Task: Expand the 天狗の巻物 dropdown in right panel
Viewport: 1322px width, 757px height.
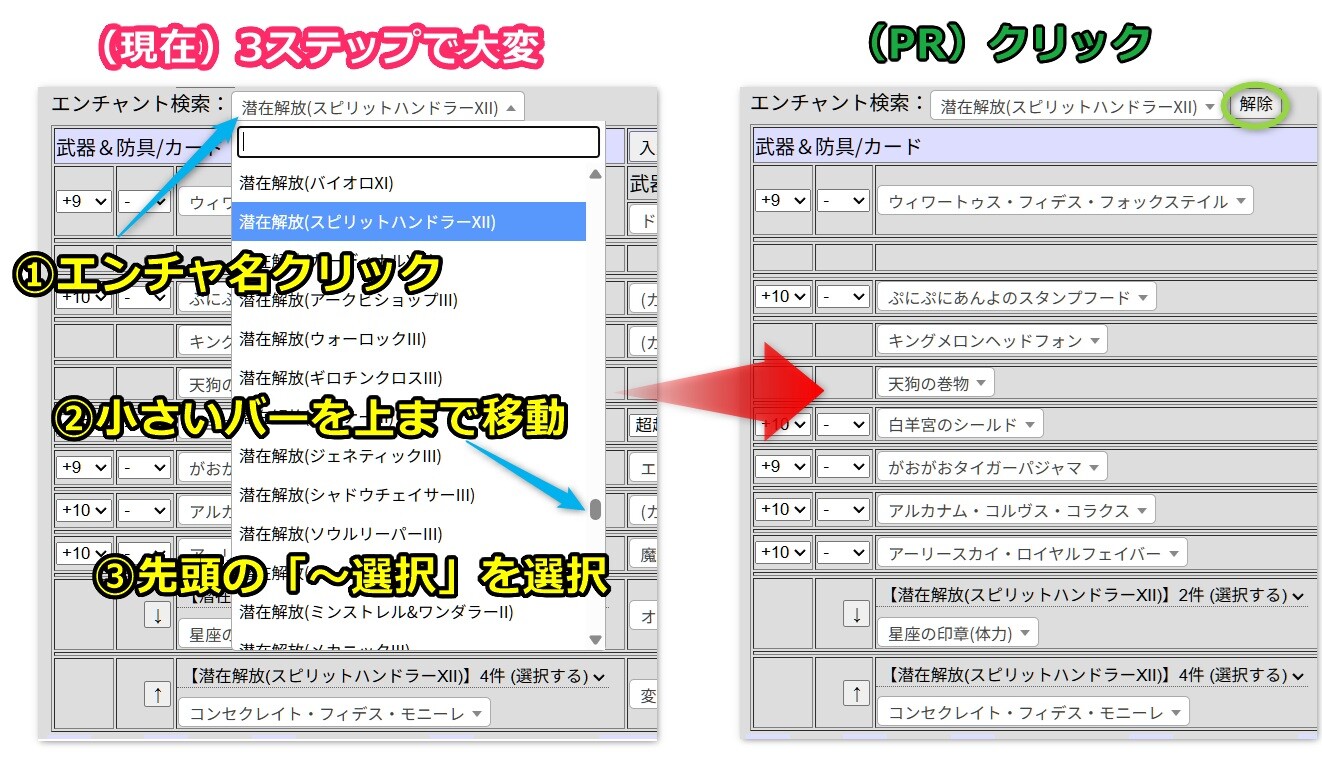Action: pos(934,383)
